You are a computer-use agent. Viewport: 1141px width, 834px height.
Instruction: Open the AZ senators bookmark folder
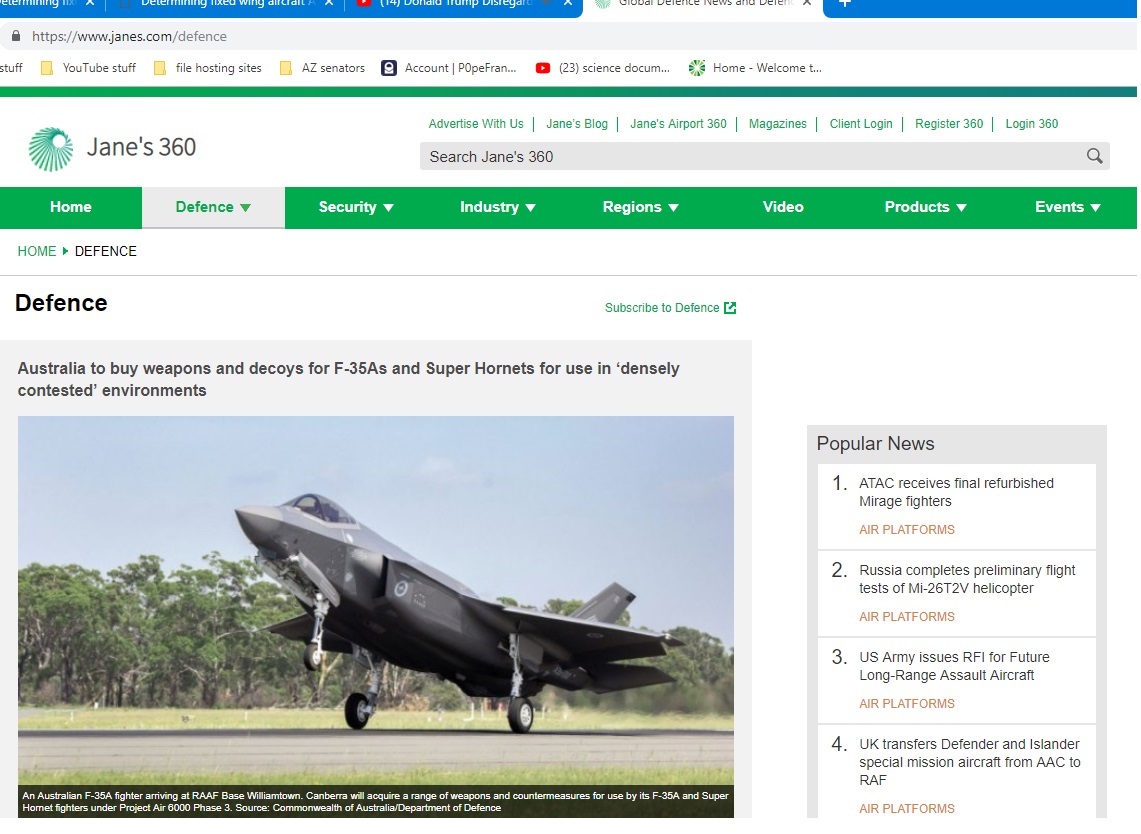323,68
